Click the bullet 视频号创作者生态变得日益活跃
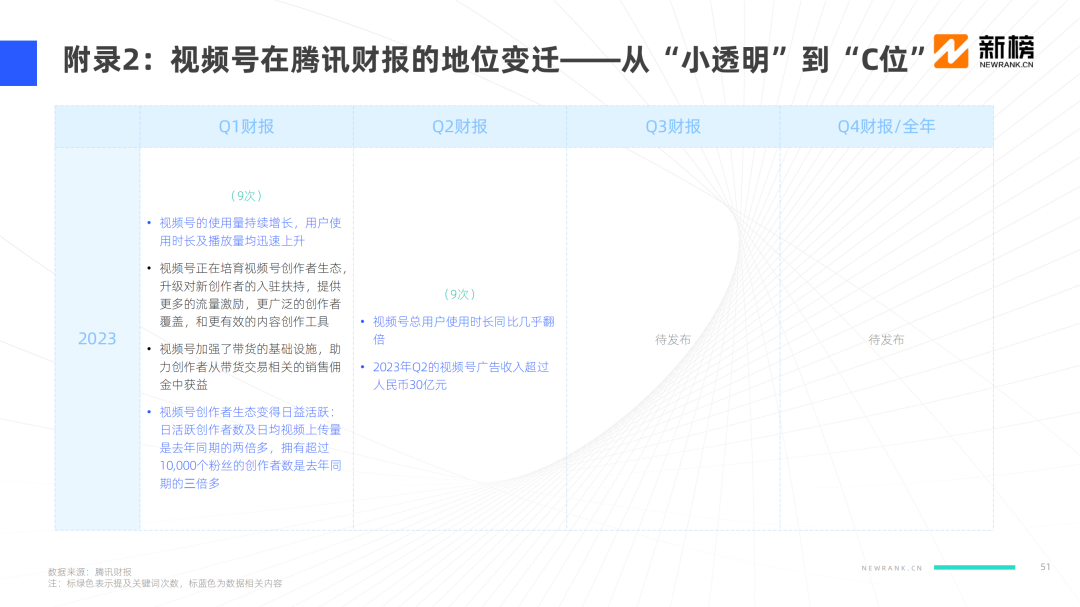This screenshot has width=1080, height=607. 245,448
